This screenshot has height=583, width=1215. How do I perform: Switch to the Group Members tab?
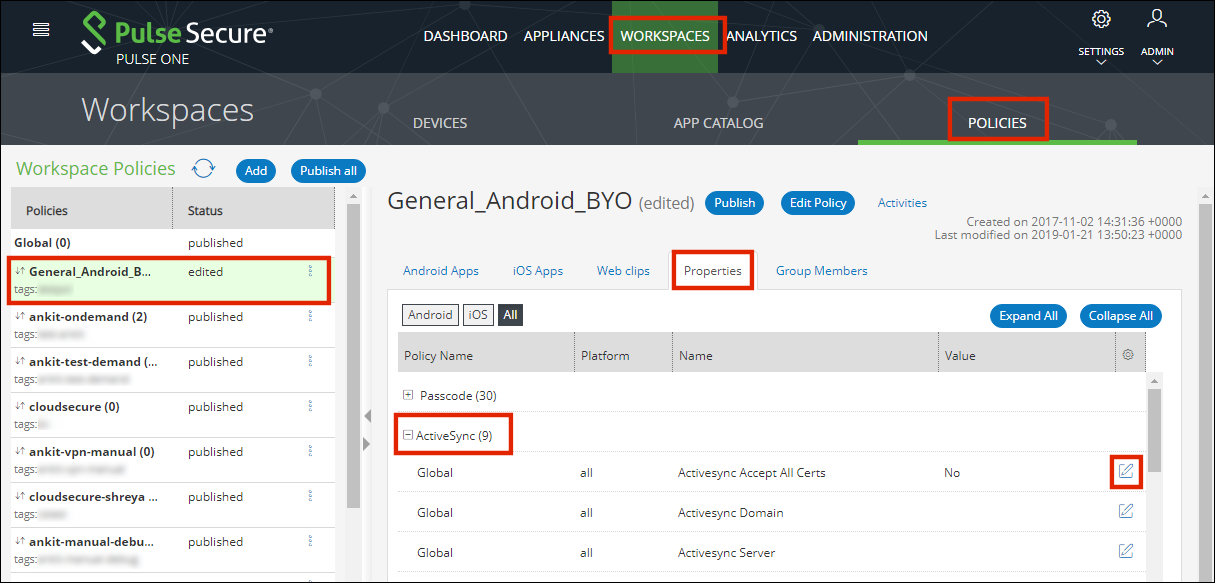pyautogui.click(x=821, y=271)
